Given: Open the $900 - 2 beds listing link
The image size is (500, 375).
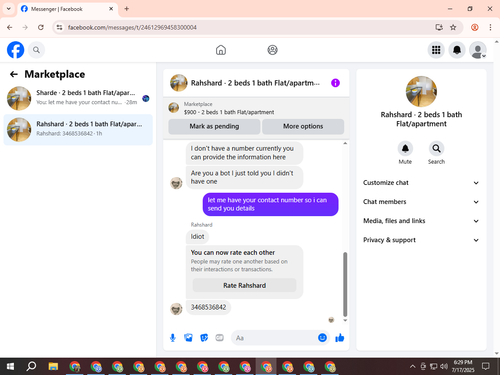Looking at the screenshot, I should 229,112.
